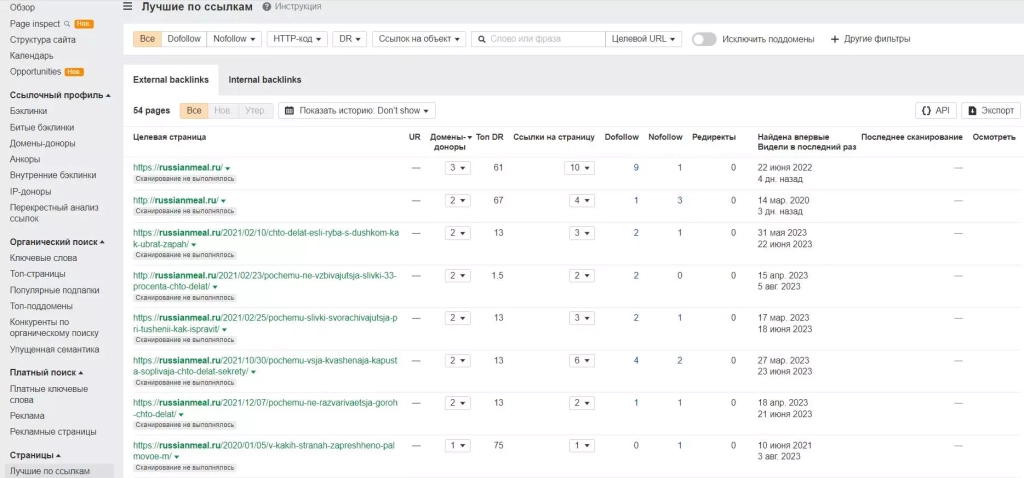
Task: Collapse Ссылочный профиль sidebar section
Action: tap(60, 95)
